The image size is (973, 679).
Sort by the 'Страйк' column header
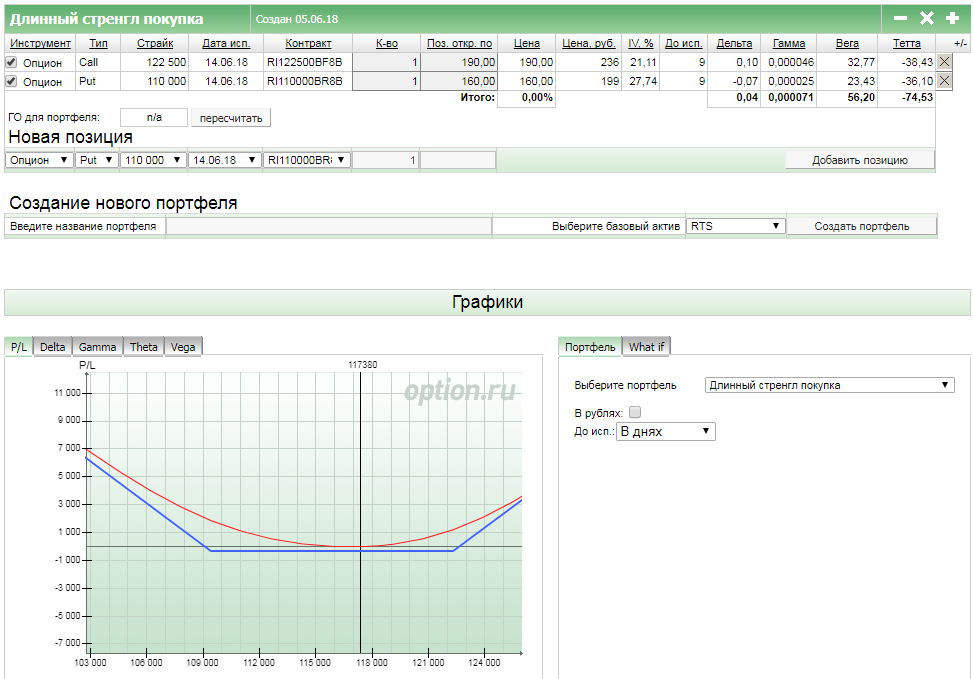(155, 43)
